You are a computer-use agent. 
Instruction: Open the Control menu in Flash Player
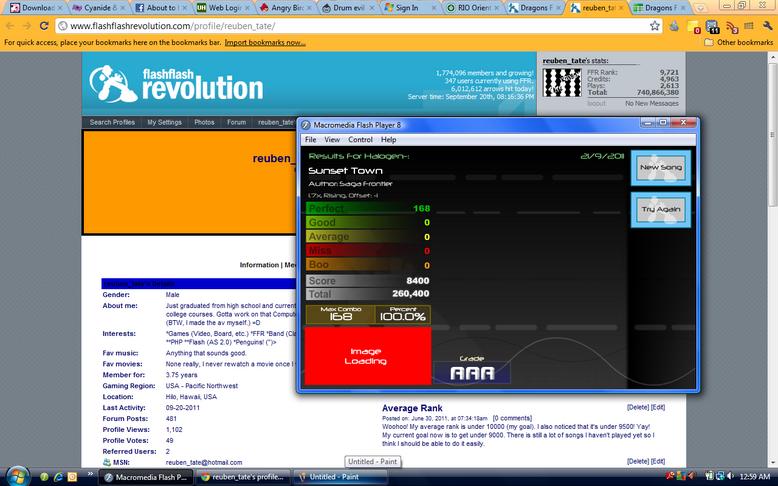pos(360,139)
